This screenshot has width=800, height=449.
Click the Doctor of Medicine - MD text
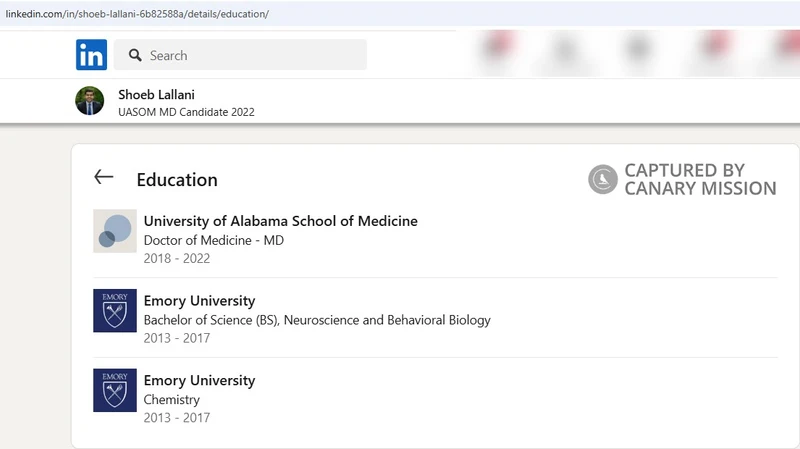[214, 240]
